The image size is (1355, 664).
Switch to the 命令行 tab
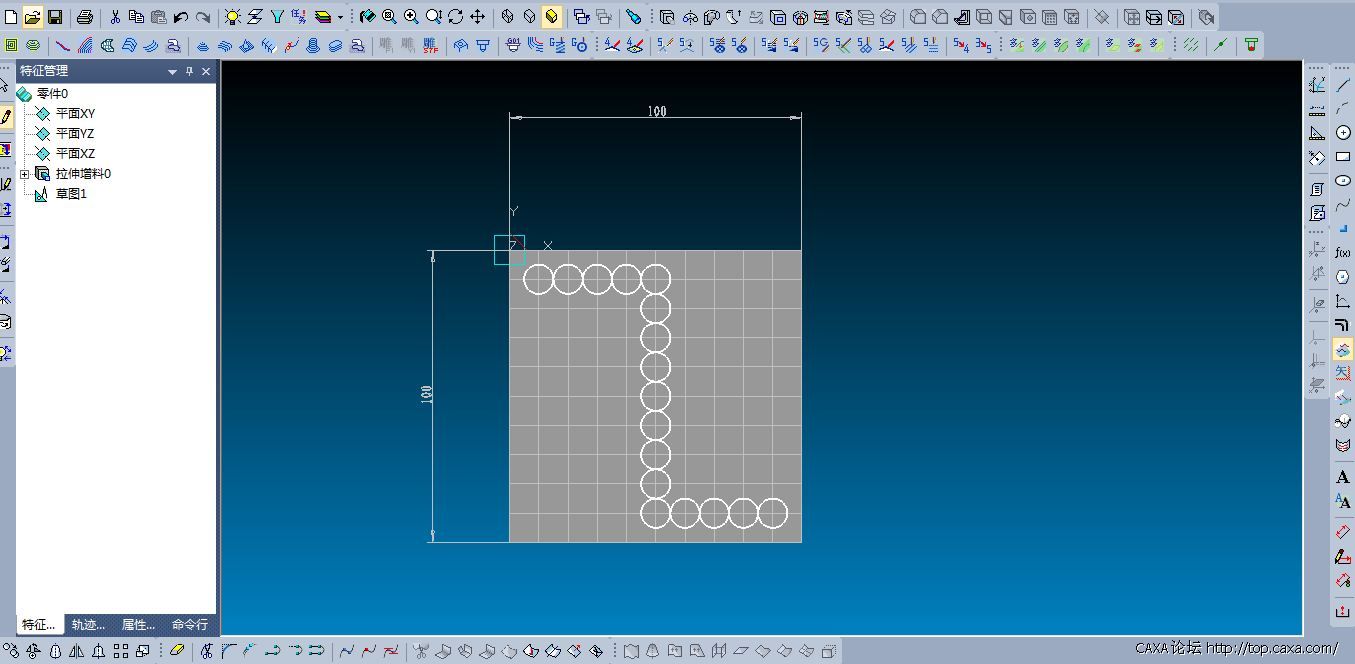[190, 625]
